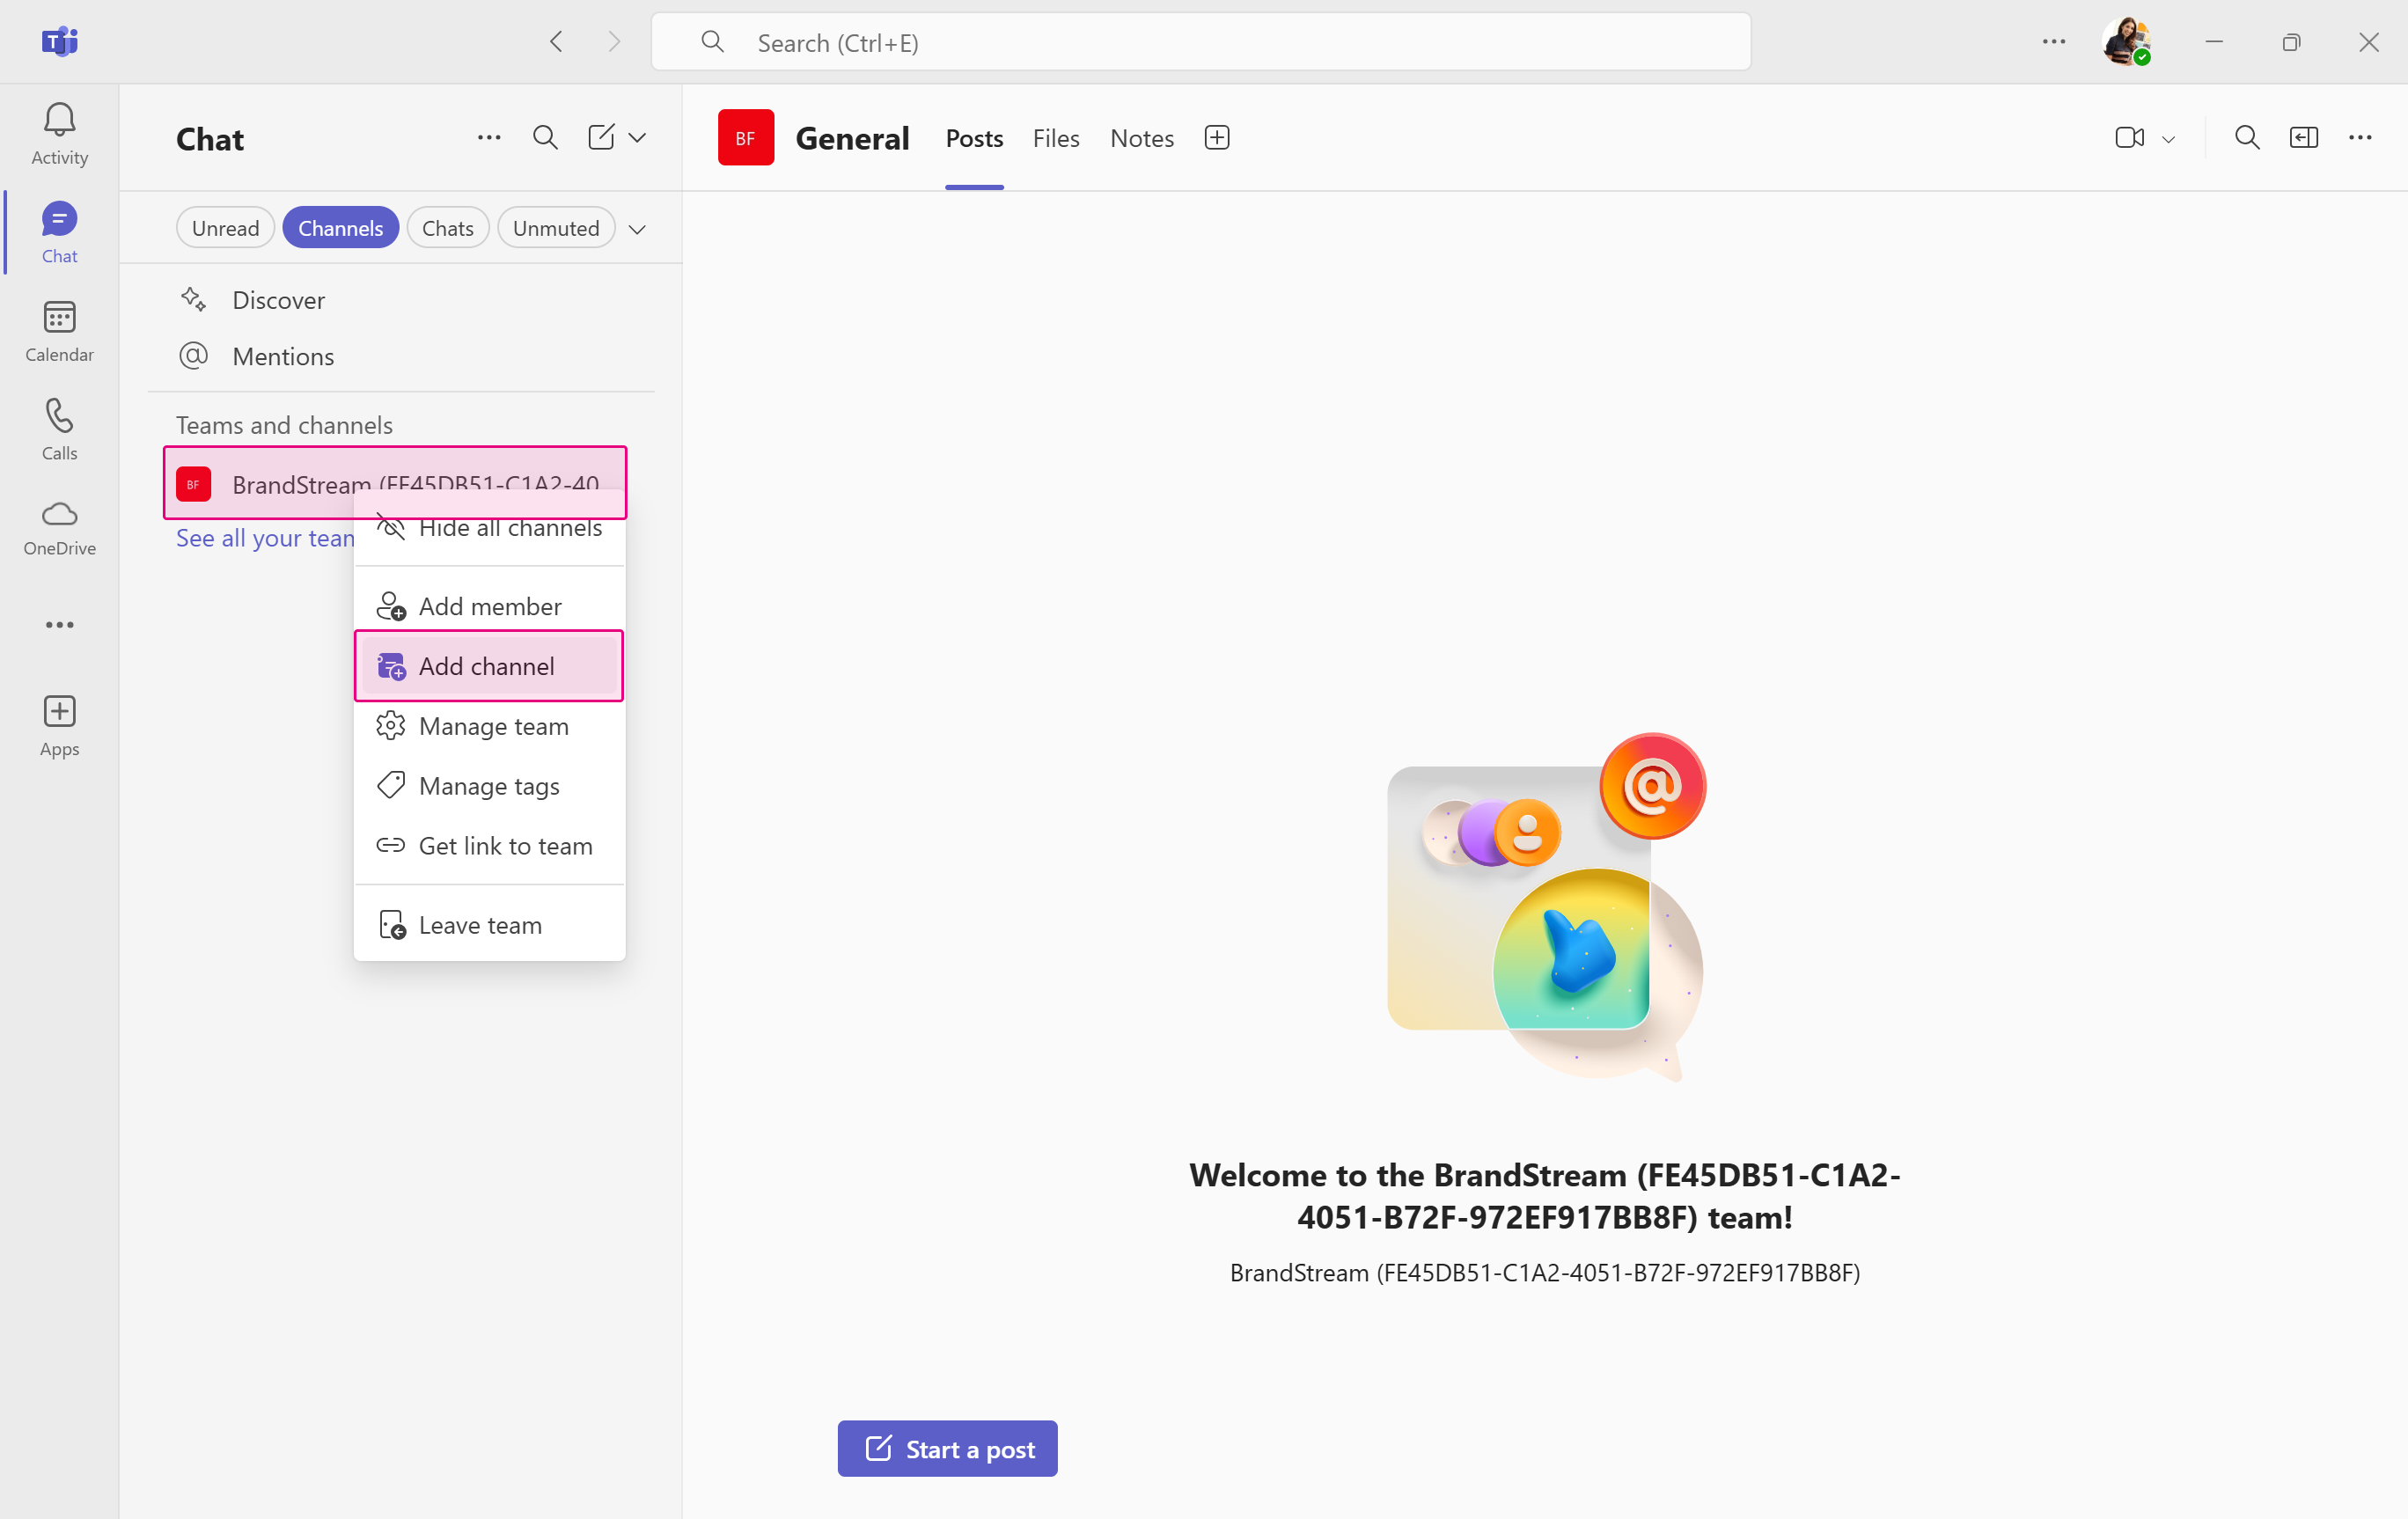The height and width of the screenshot is (1519, 2408).
Task: Toggle the Unread filter
Action: [x=225, y=228]
